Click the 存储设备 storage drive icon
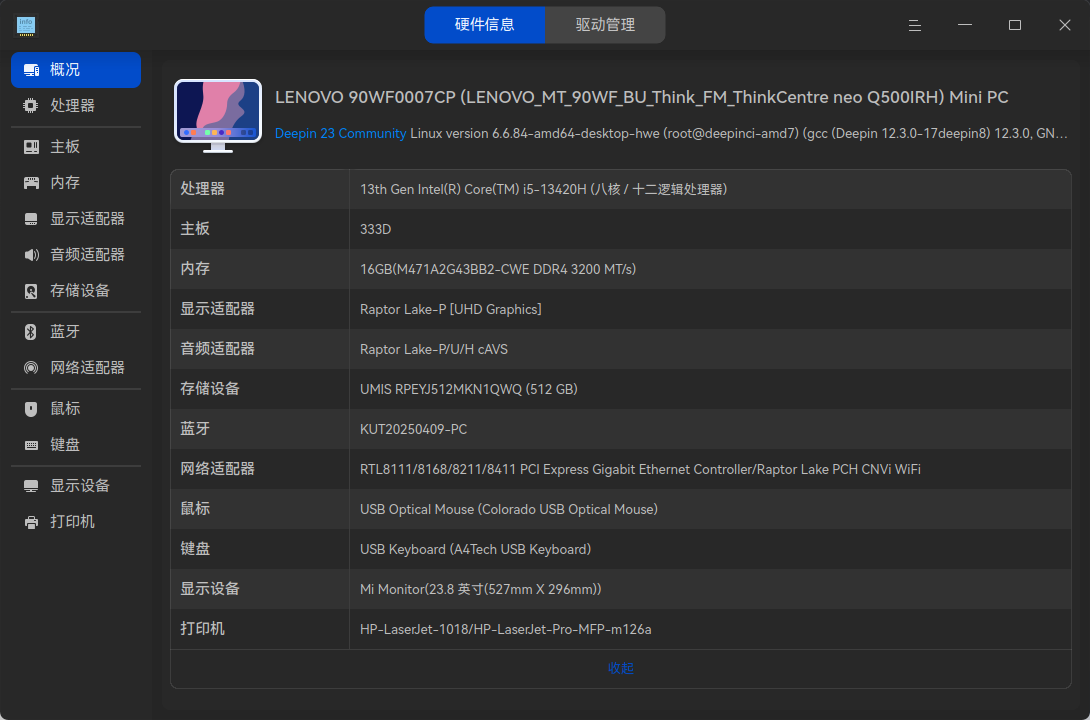Screen dimensions: 1090x720 [x=31, y=291]
